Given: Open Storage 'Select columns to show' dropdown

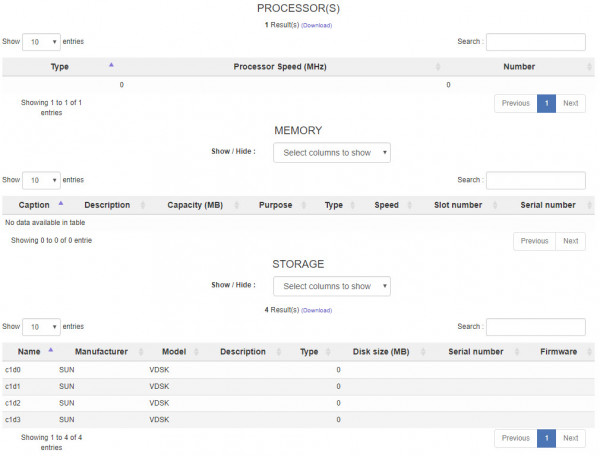Looking at the screenshot, I should point(332,286).
